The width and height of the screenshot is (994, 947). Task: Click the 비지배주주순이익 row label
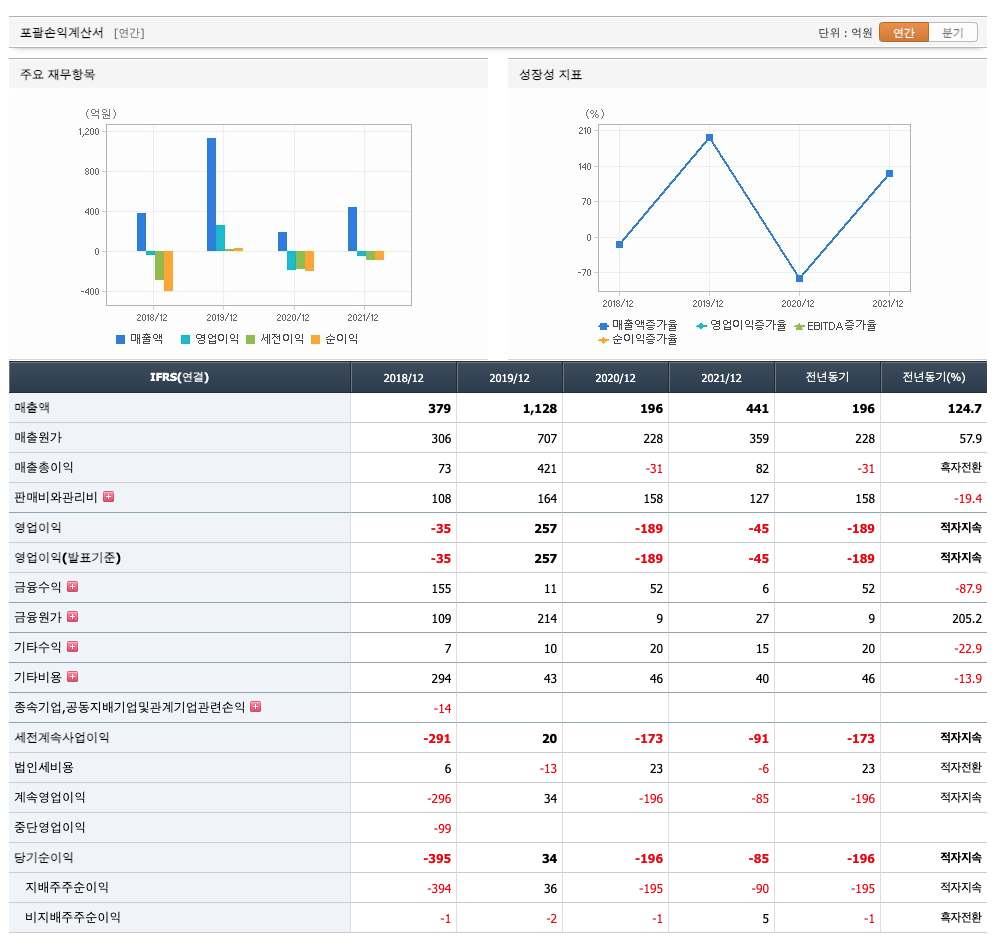(72, 917)
